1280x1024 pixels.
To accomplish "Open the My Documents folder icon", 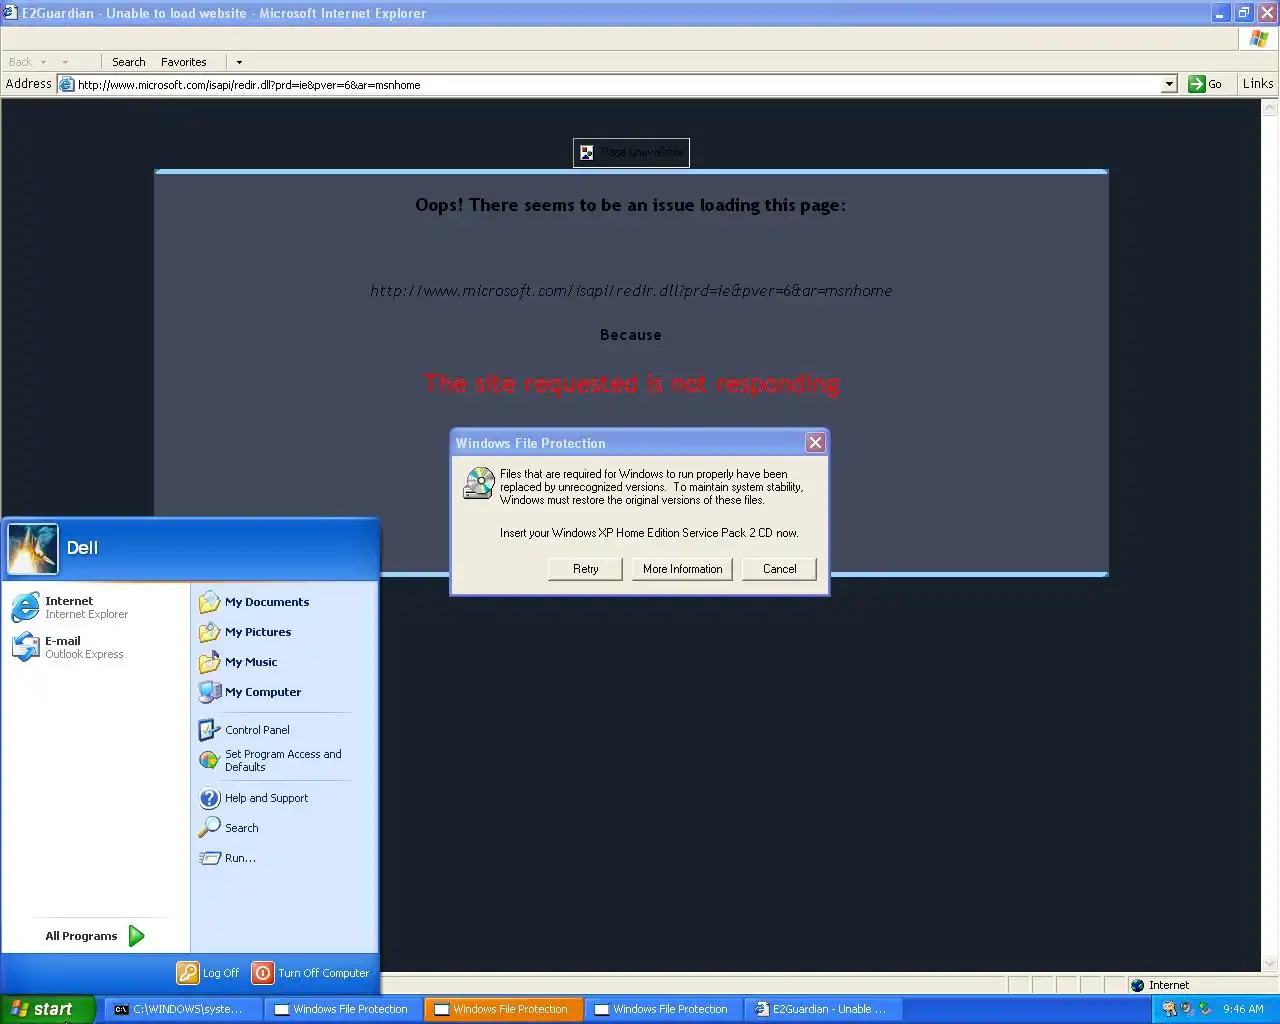I will 209,602.
